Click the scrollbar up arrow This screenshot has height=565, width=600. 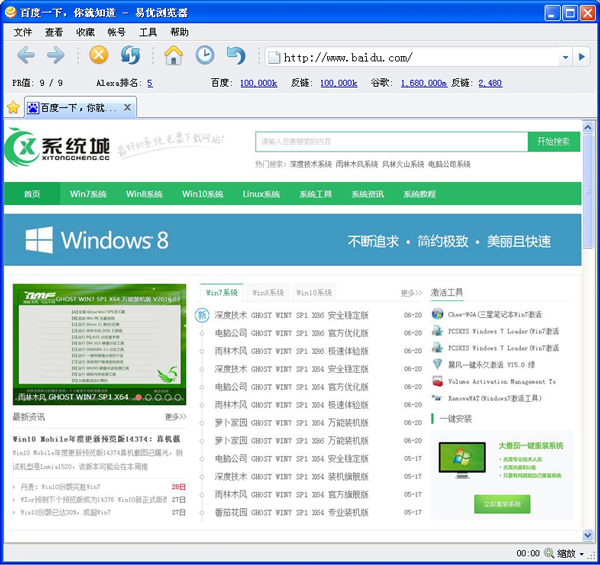click(588, 127)
